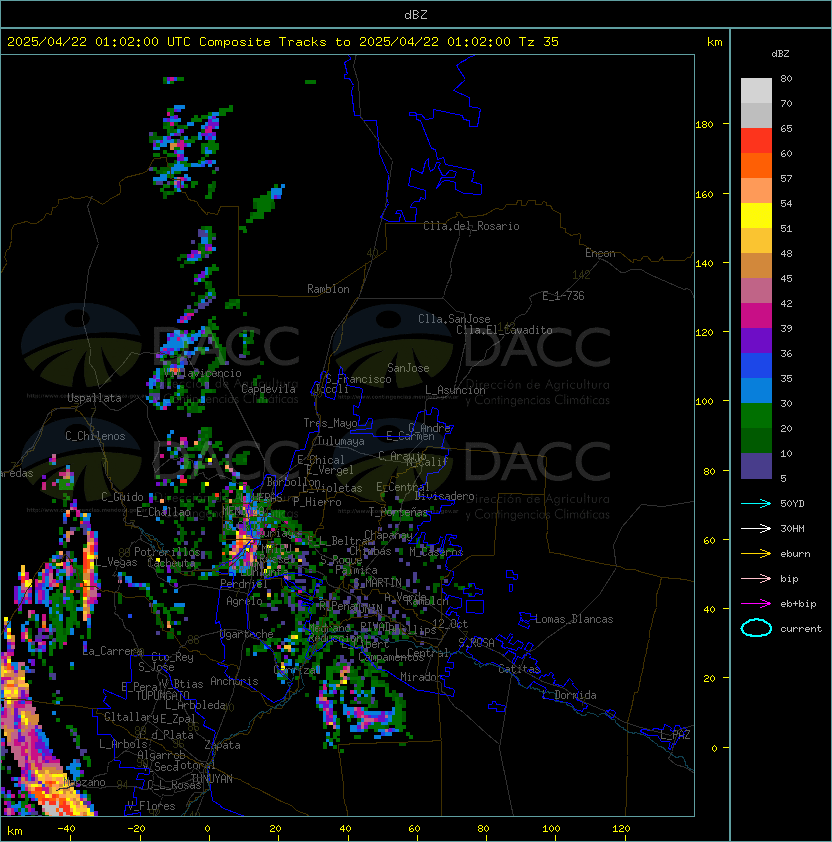Image resolution: width=832 pixels, height=842 pixels.
Task: Click the 'Potrerillos' map label
Action: click(167, 552)
